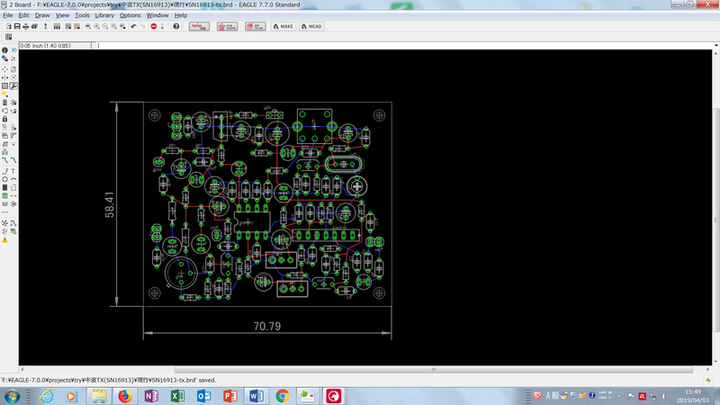
Task: Select the Info tool in left sidebar
Action: (5, 50)
